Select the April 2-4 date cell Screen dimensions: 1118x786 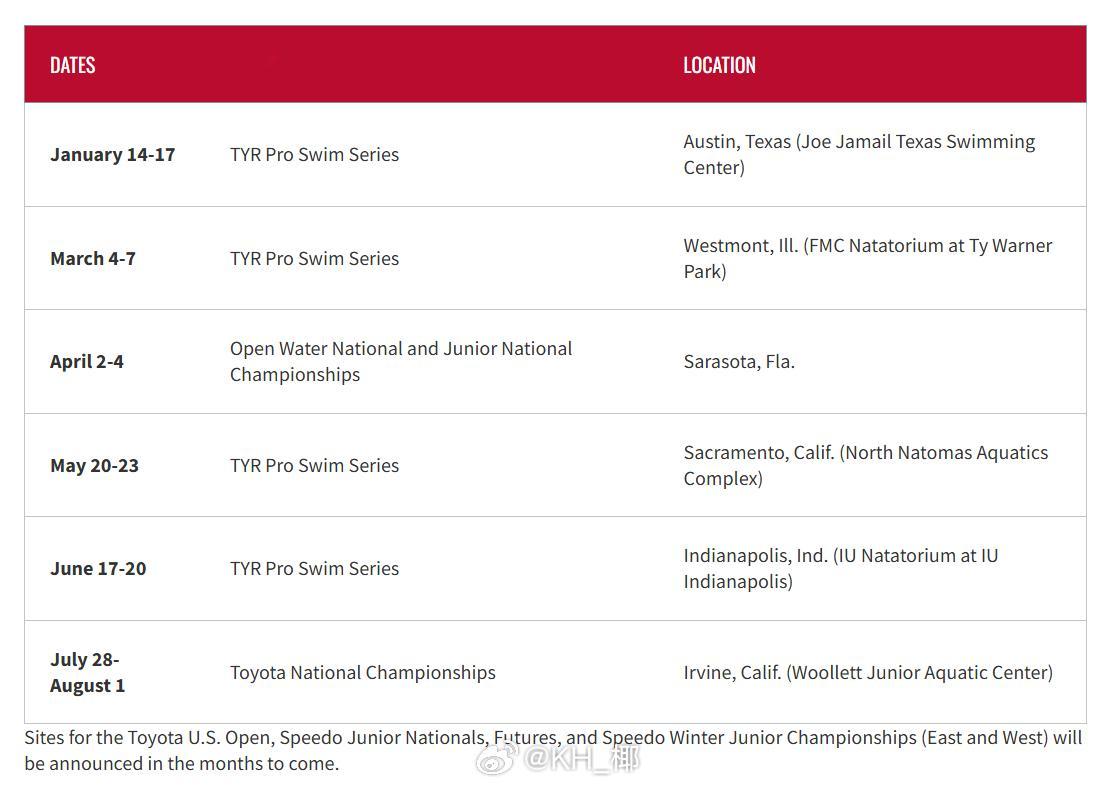coord(86,362)
